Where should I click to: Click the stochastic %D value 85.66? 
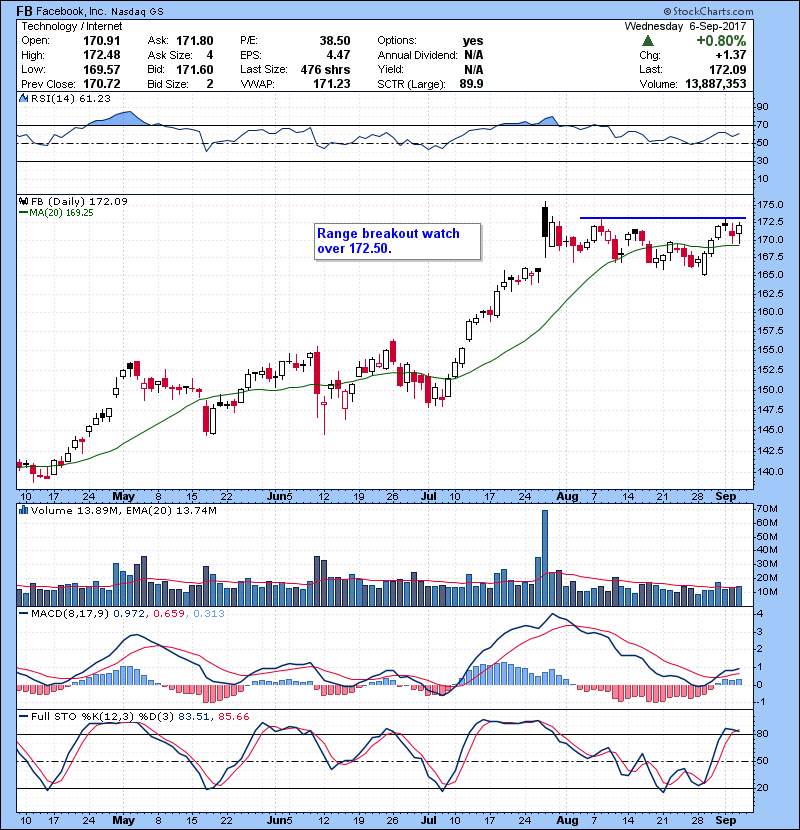[233, 717]
